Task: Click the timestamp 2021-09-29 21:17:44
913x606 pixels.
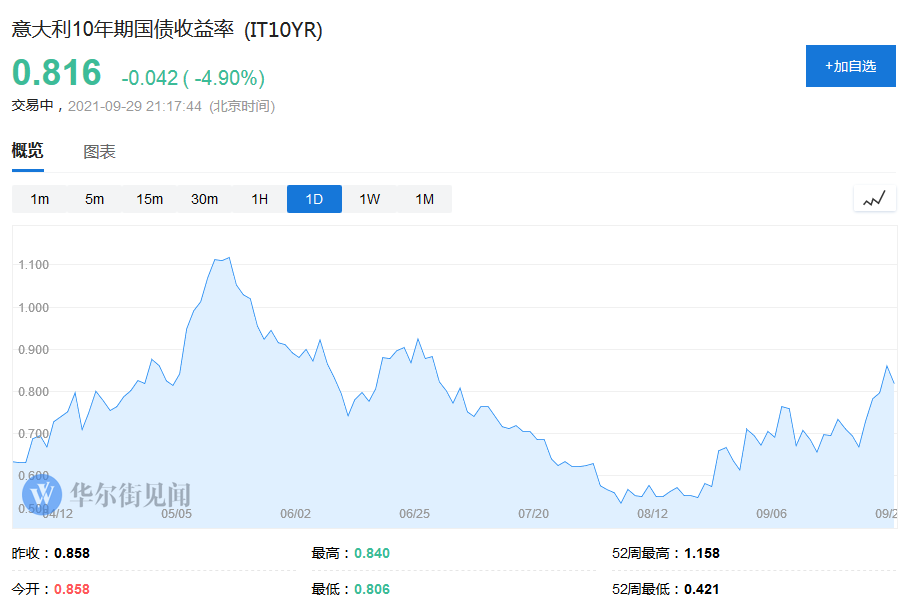Action: tap(135, 106)
